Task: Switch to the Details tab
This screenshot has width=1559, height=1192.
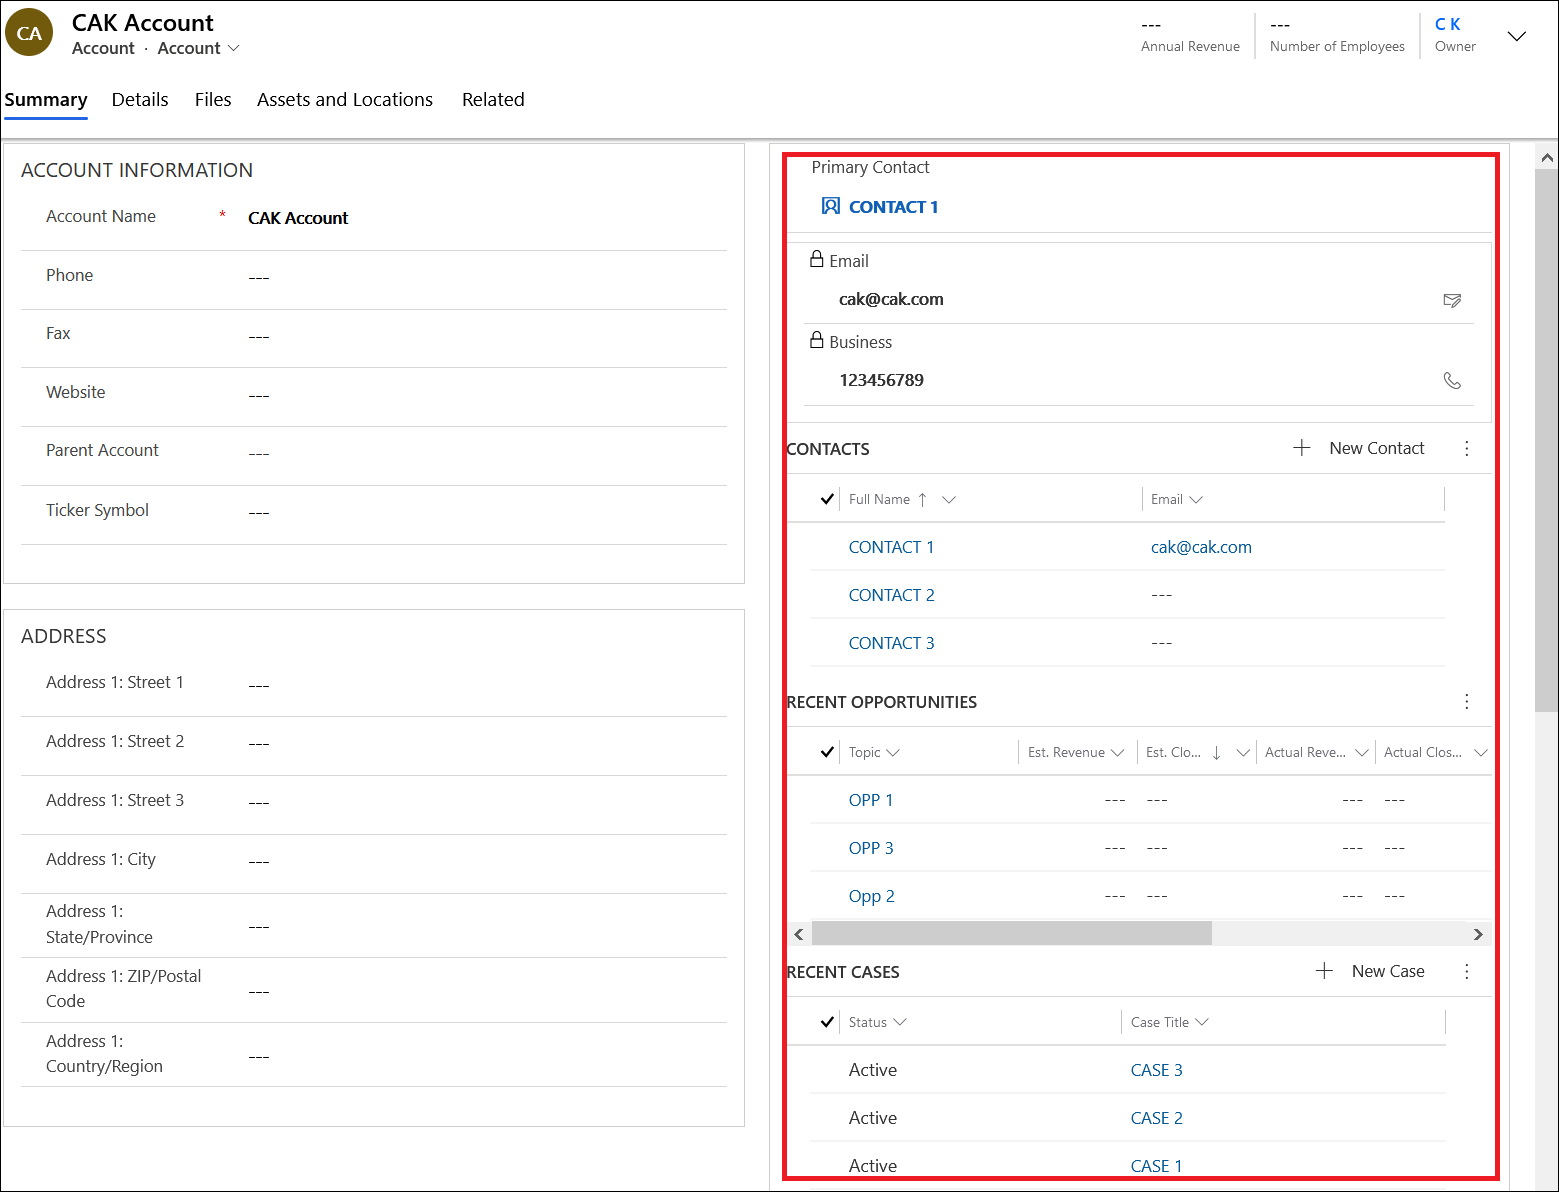Action: [140, 99]
